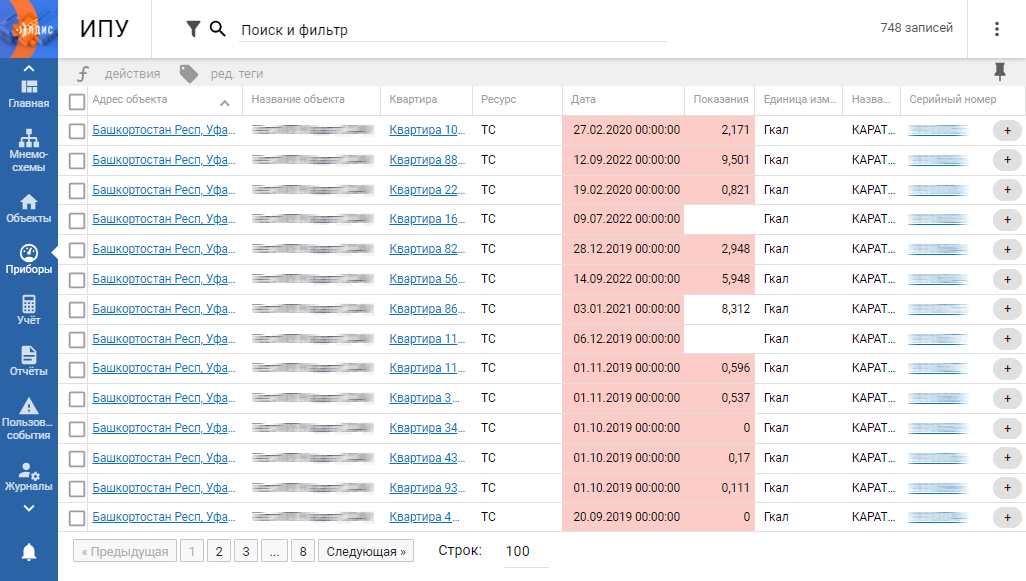Open the filter funnel icon
The width and height of the screenshot is (1026, 581).
point(193,29)
